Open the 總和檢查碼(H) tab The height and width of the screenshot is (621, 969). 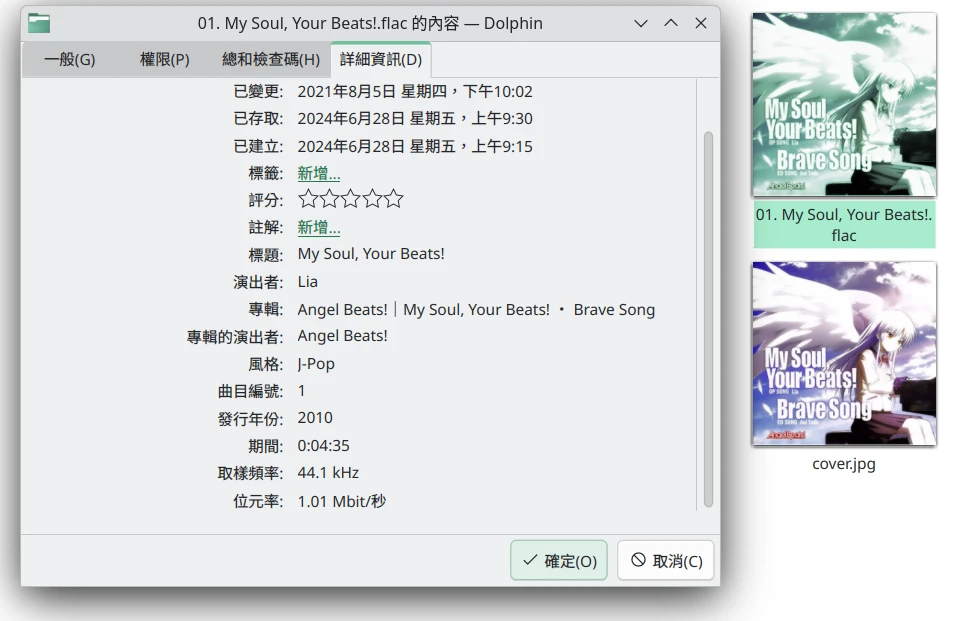(x=271, y=59)
